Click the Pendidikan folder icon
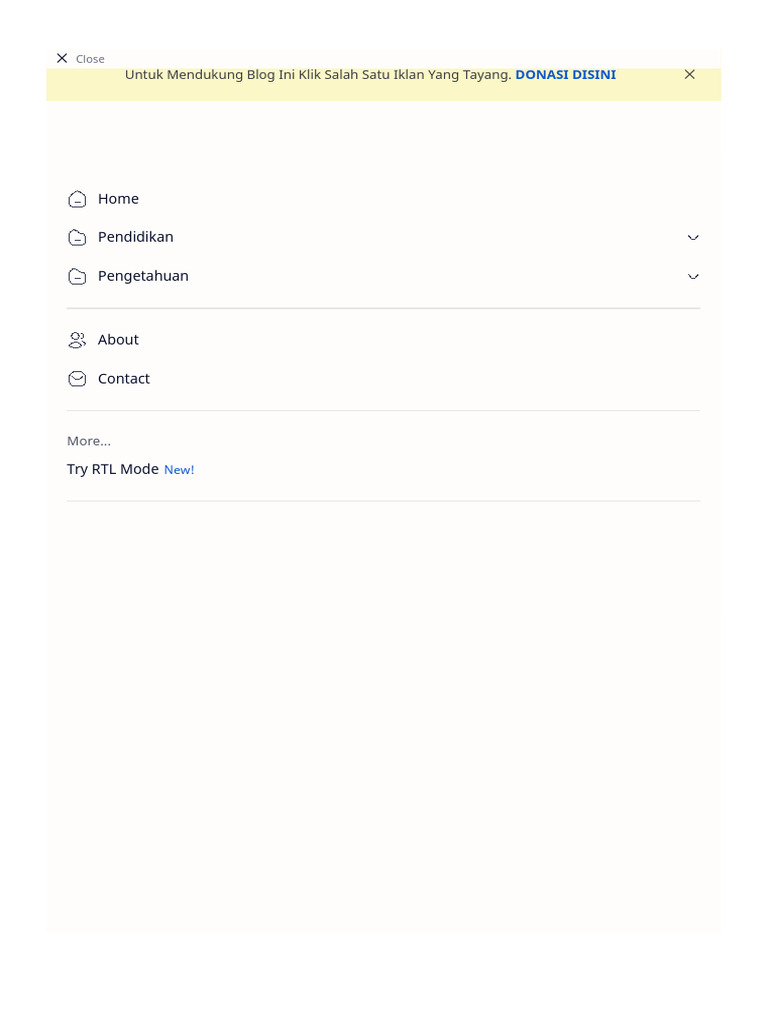Screen dimensions: 768x1024 (x=77, y=237)
